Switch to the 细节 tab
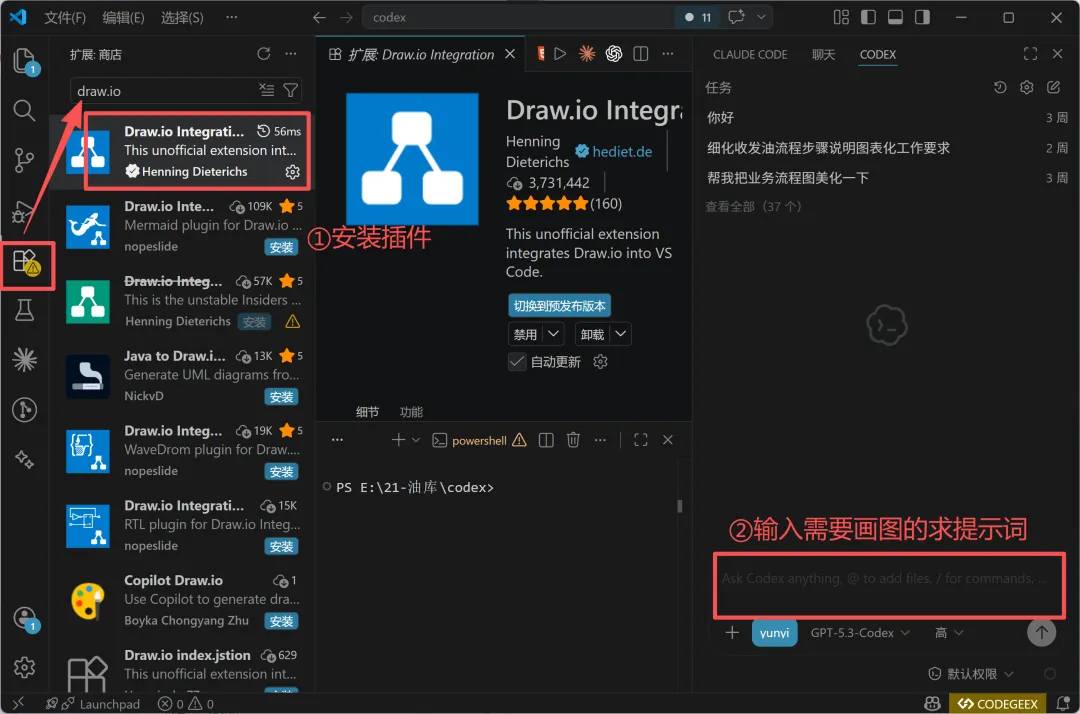1080x714 pixels. point(367,412)
